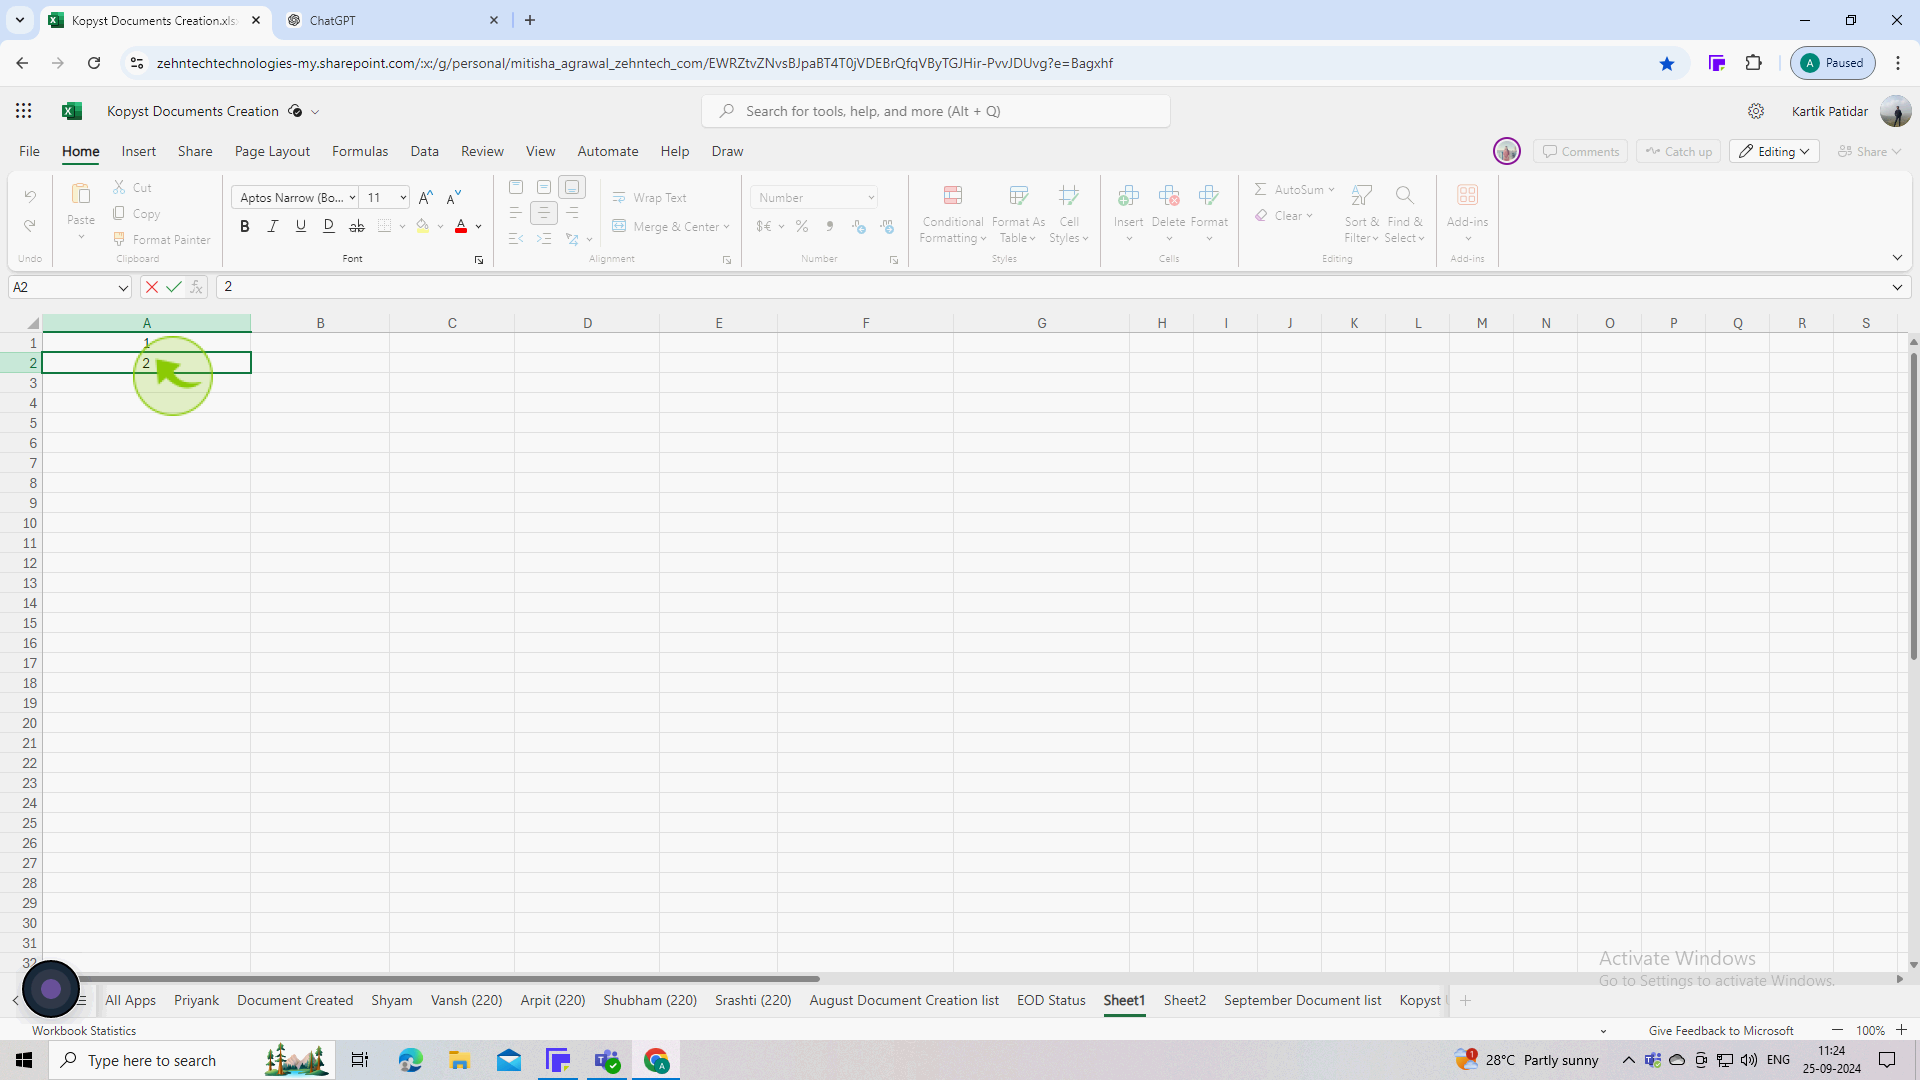Switch to the Sheet2 worksheet tab
This screenshot has height=1080, width=1920.
click(x=1184, y=1000)
